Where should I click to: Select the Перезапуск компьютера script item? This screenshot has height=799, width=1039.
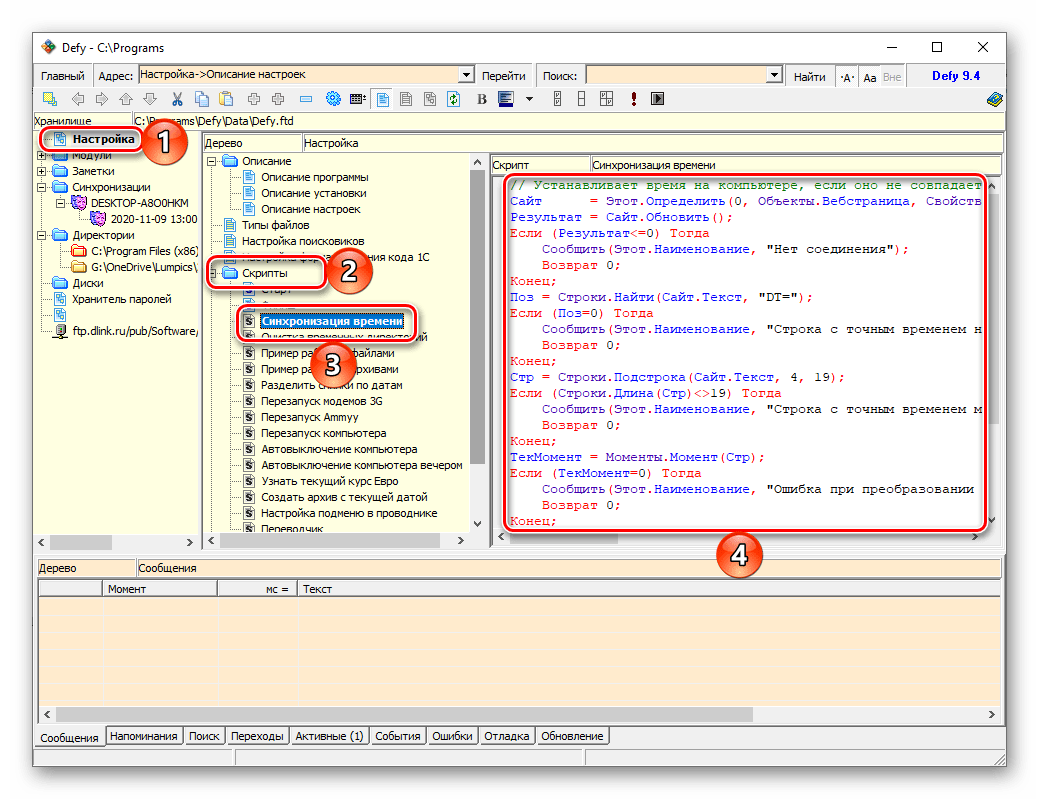coord(323,433)
